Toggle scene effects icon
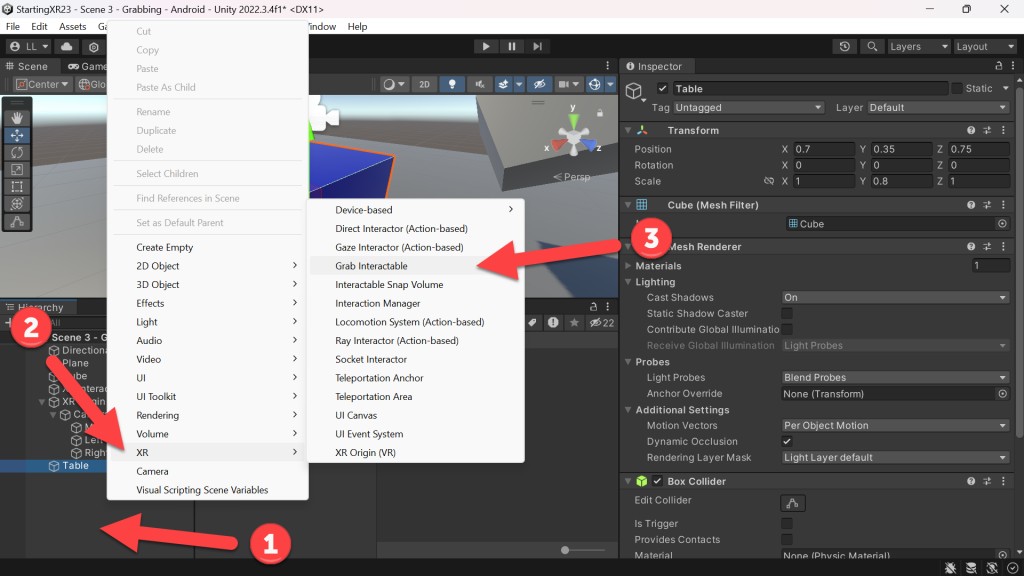This screenshot has height=576, width=1024. point(504,84)
